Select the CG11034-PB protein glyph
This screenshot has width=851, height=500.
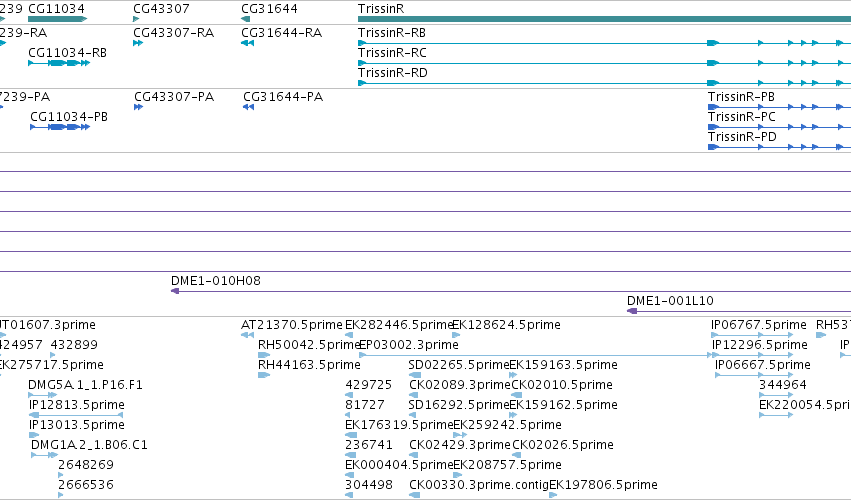(x=60, y=127)
